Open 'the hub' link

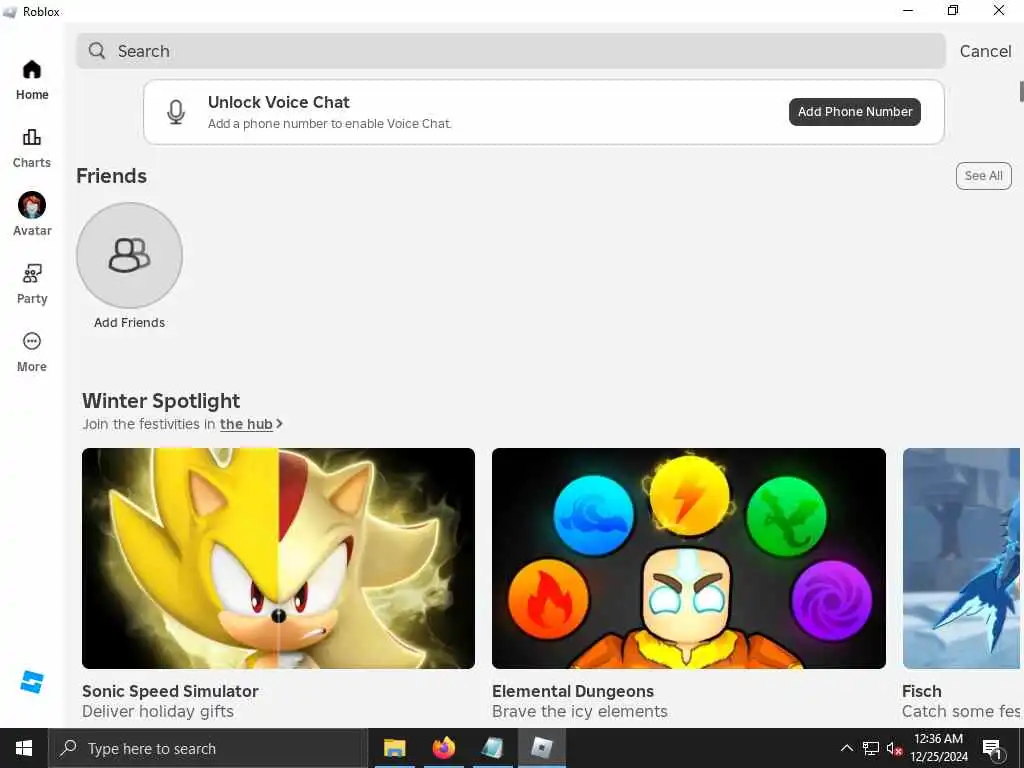tap(246, 424)
